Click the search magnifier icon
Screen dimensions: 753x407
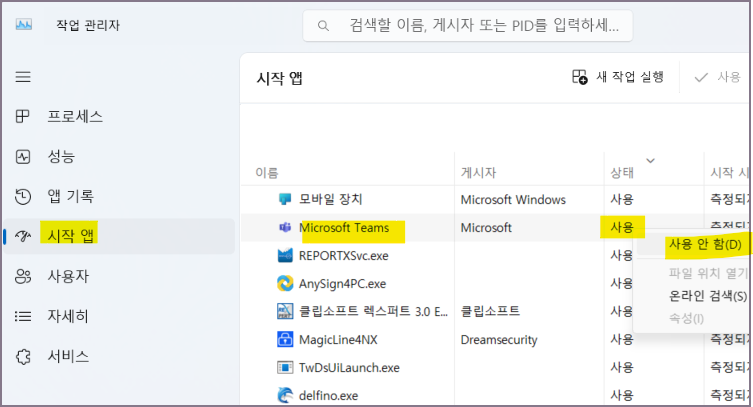[x=323, y=25]
